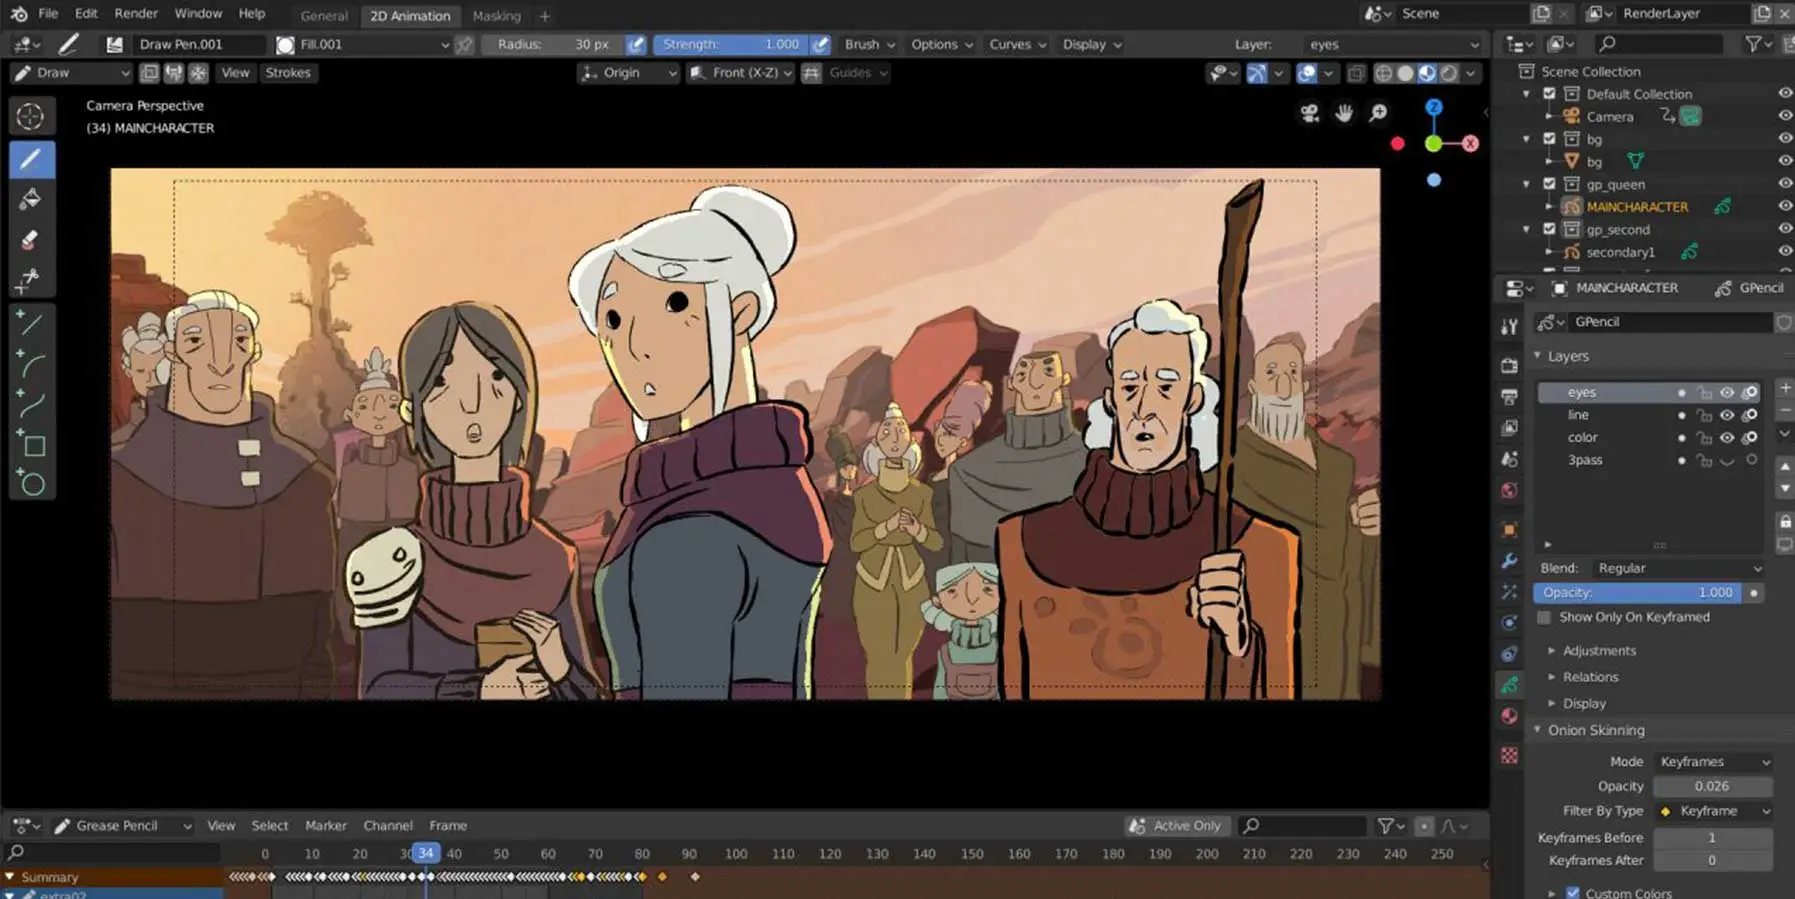The width and height of the screenshot is (1795, 899).
Task: Open the Render menu
Action: click(136, 14)
